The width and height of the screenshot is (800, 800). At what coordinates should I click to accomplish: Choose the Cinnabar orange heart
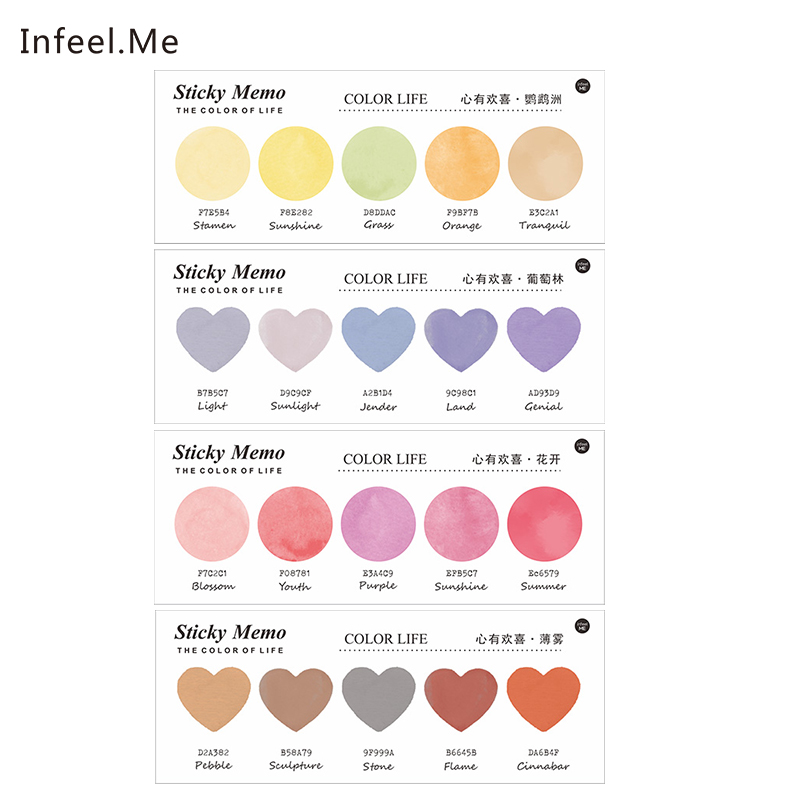pos(543,698)
